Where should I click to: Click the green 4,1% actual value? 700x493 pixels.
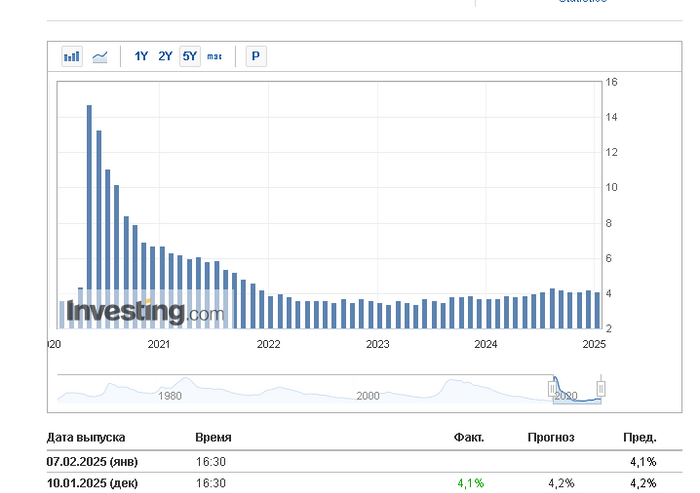pos(470,483)
